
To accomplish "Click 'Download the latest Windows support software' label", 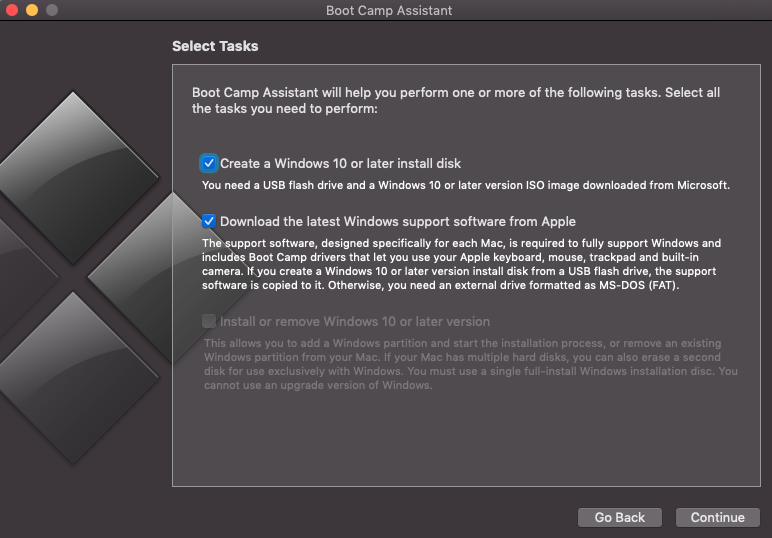I will click(398, 222).
